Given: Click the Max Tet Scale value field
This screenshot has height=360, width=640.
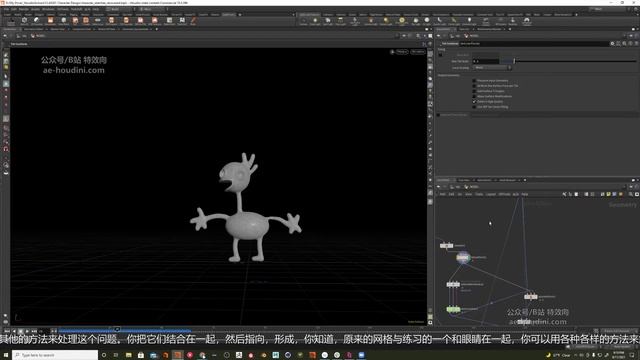Looking at the screenshot, I should tap(486, 61).
